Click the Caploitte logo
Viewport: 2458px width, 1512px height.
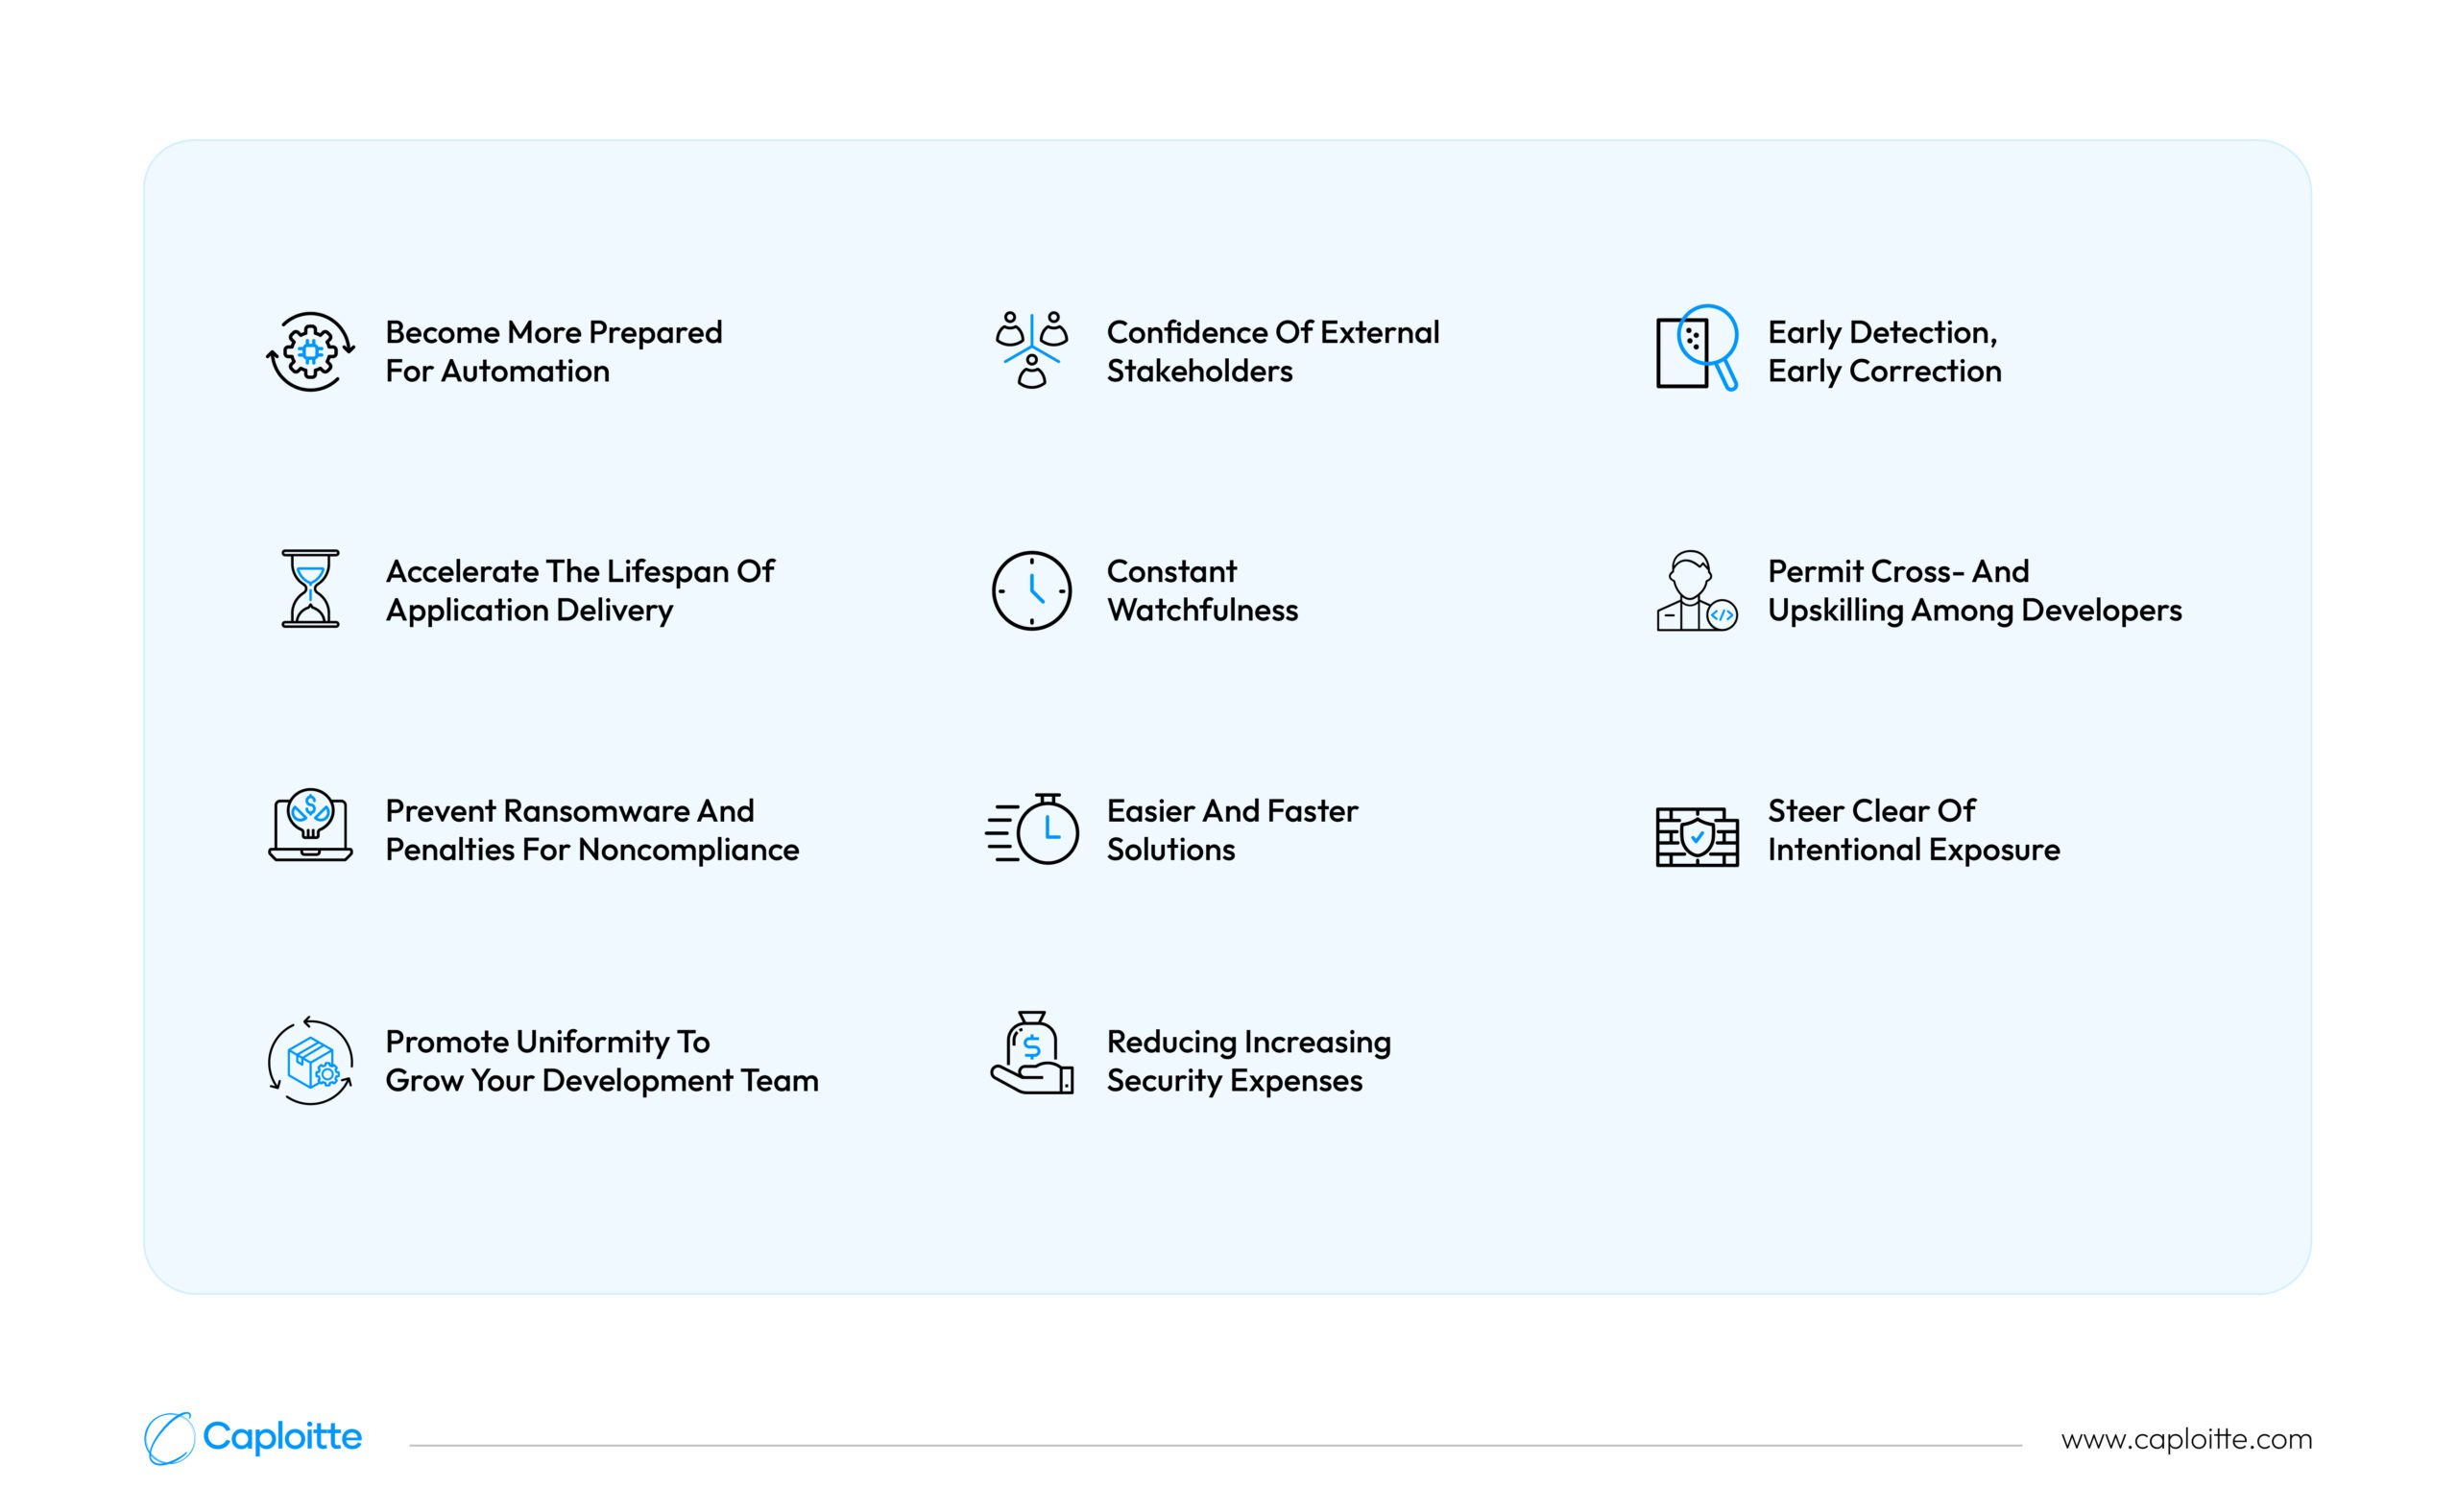pyautogui.click(x=253, y=1438)
